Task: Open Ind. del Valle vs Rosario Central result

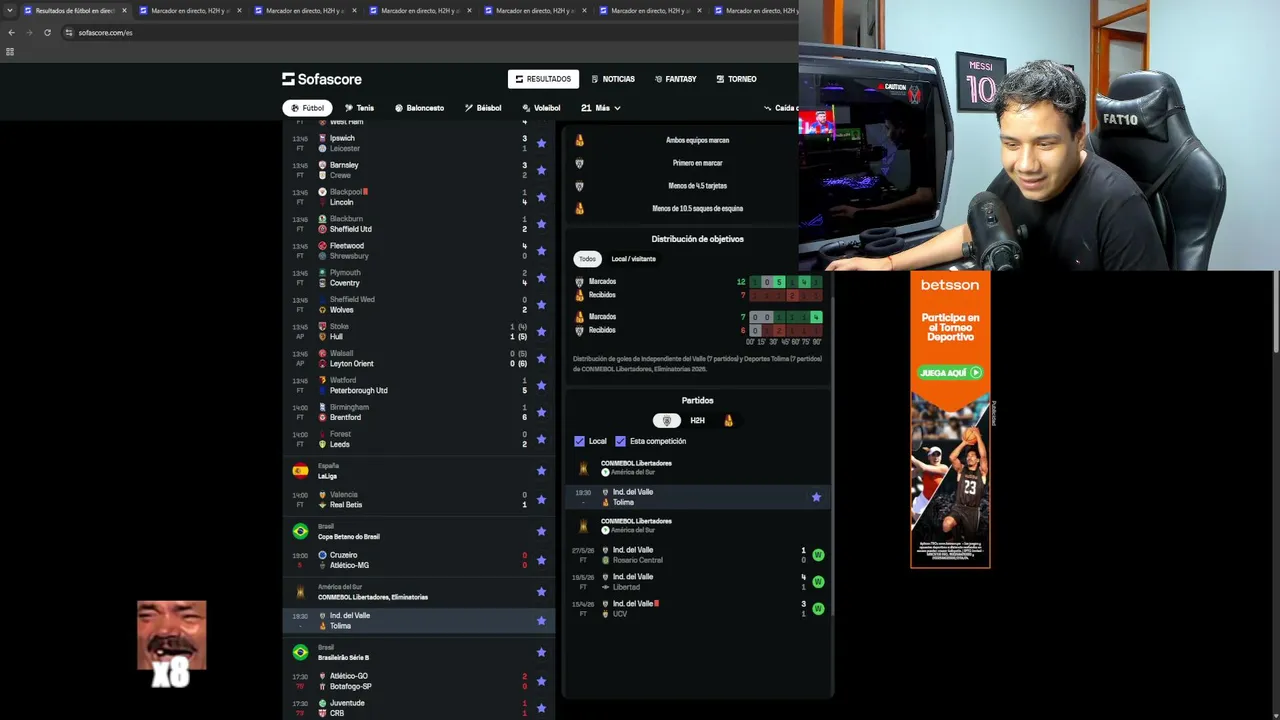Action: tap(698, 555)
